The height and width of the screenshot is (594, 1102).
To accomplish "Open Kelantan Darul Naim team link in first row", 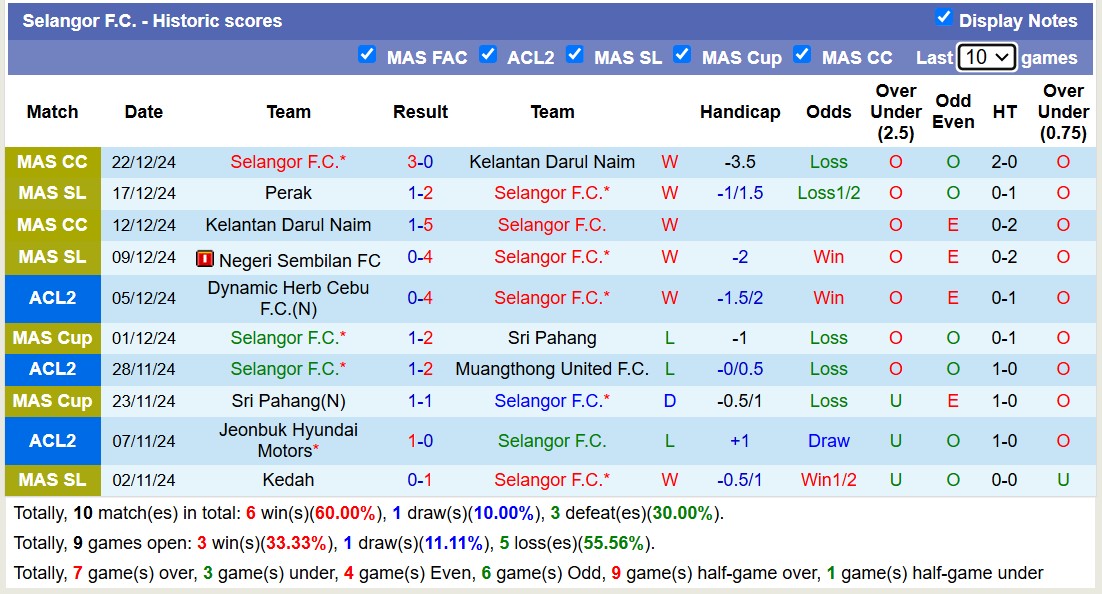I will [x=552, y=162].
